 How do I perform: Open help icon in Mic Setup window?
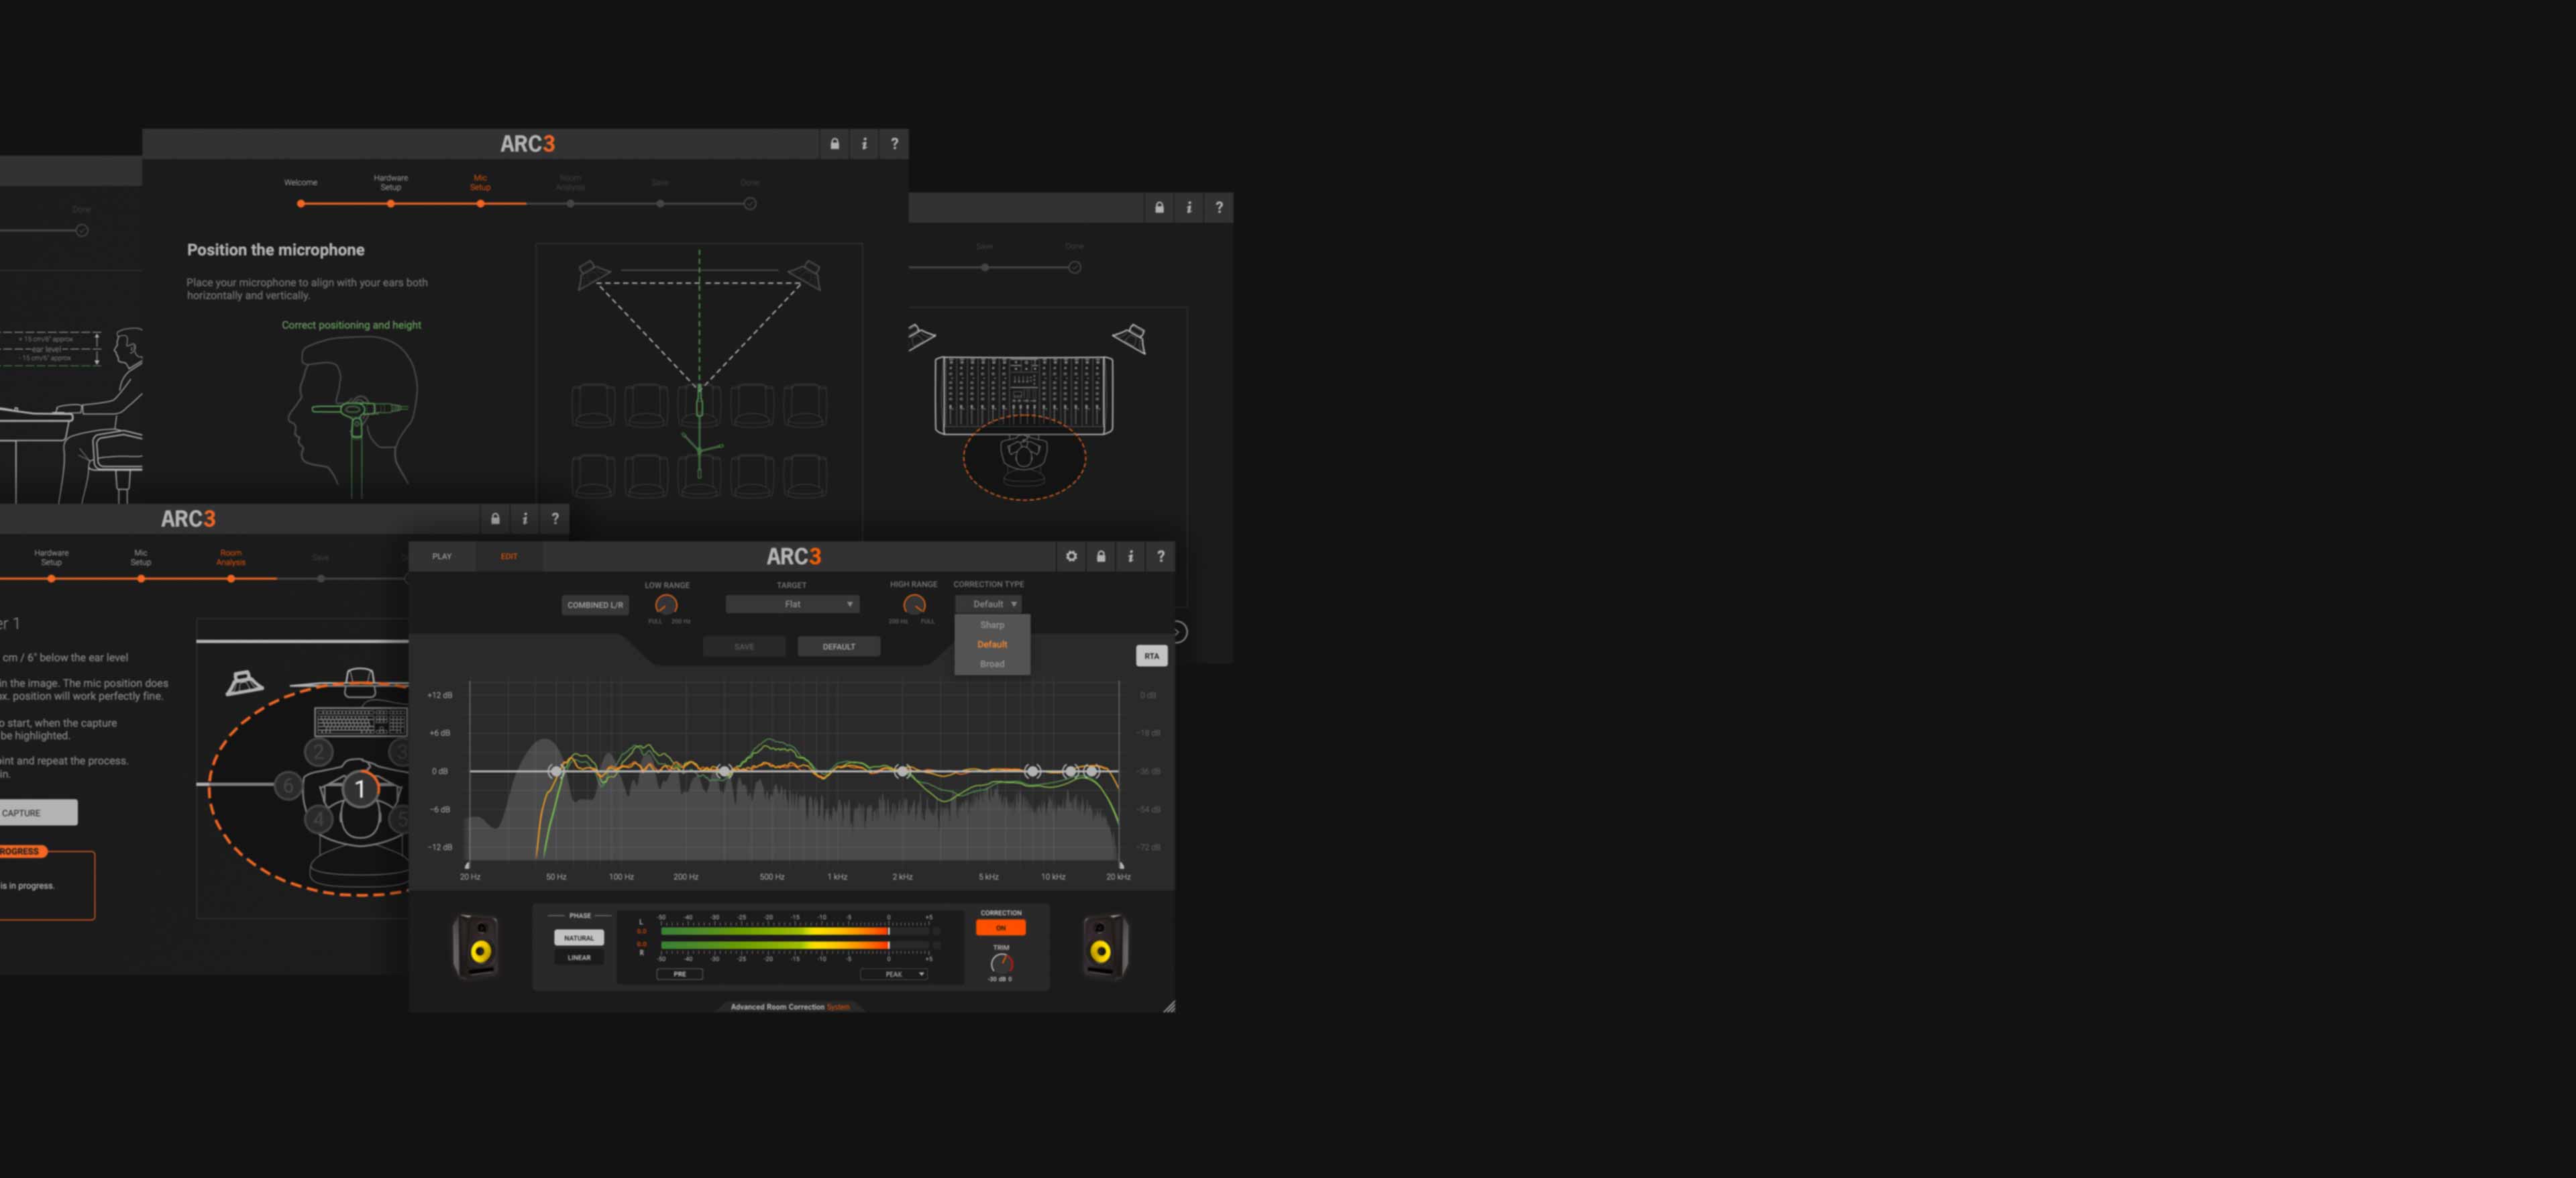(x=895, y=144)
